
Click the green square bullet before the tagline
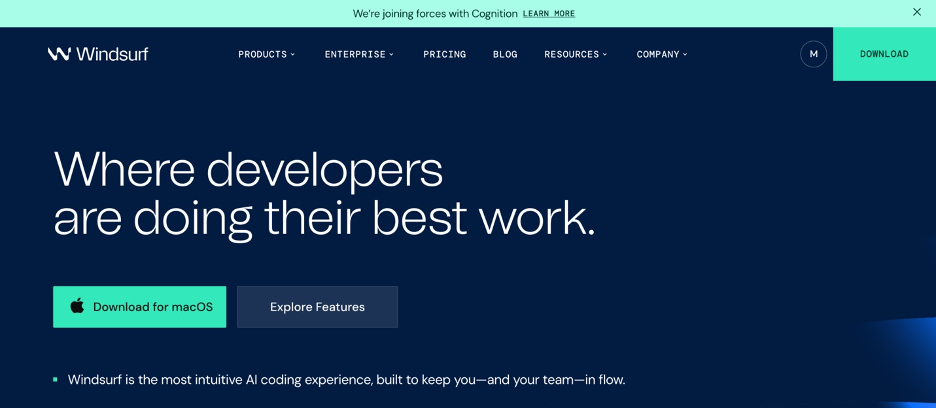point(56,380)
